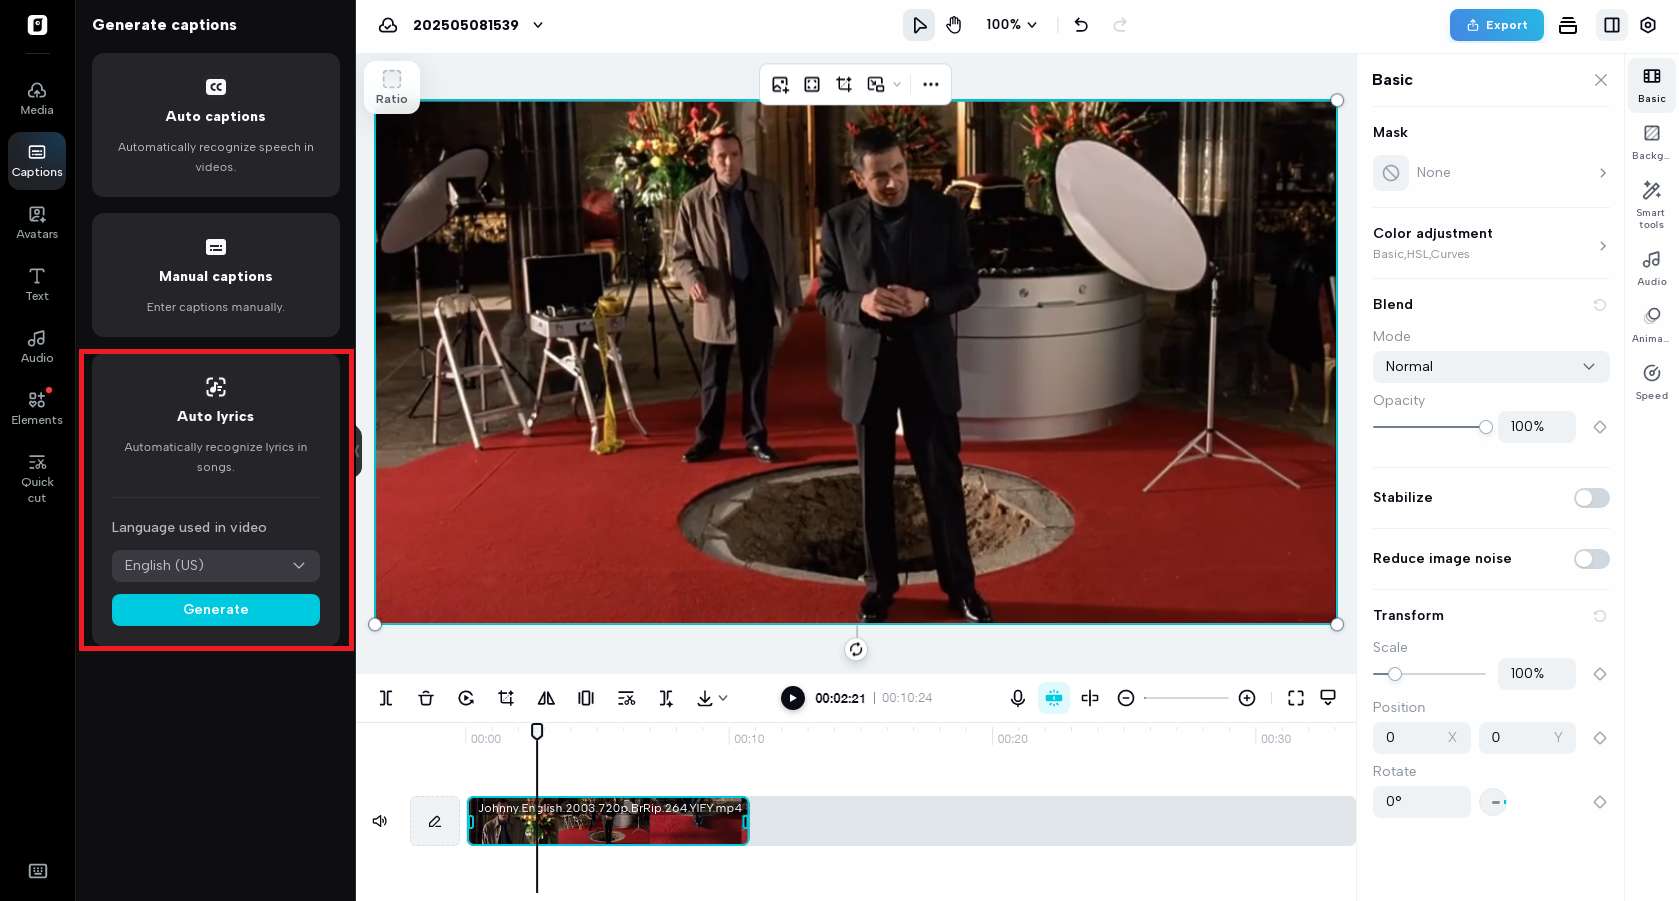
Task: Mute the timeline track audio
Action: [379, 821]
